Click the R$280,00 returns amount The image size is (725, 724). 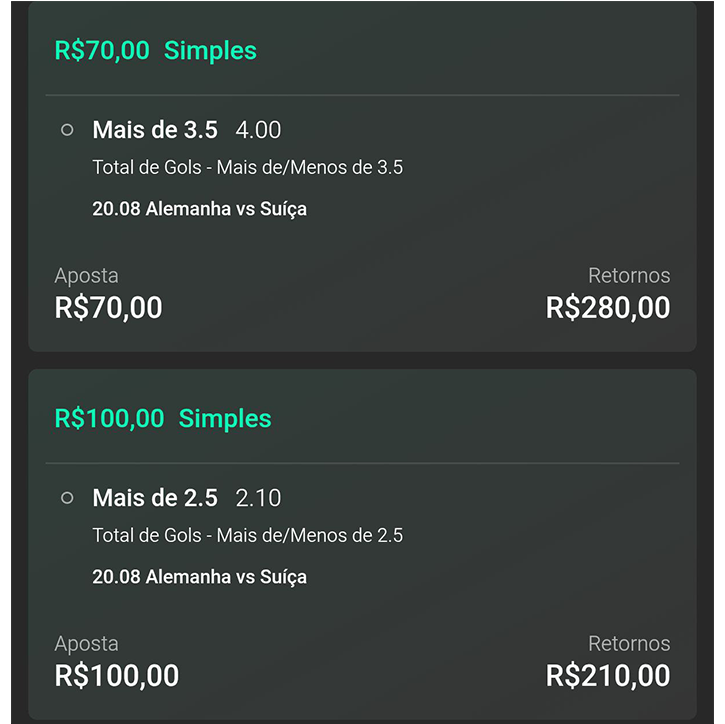coord(608,308)
